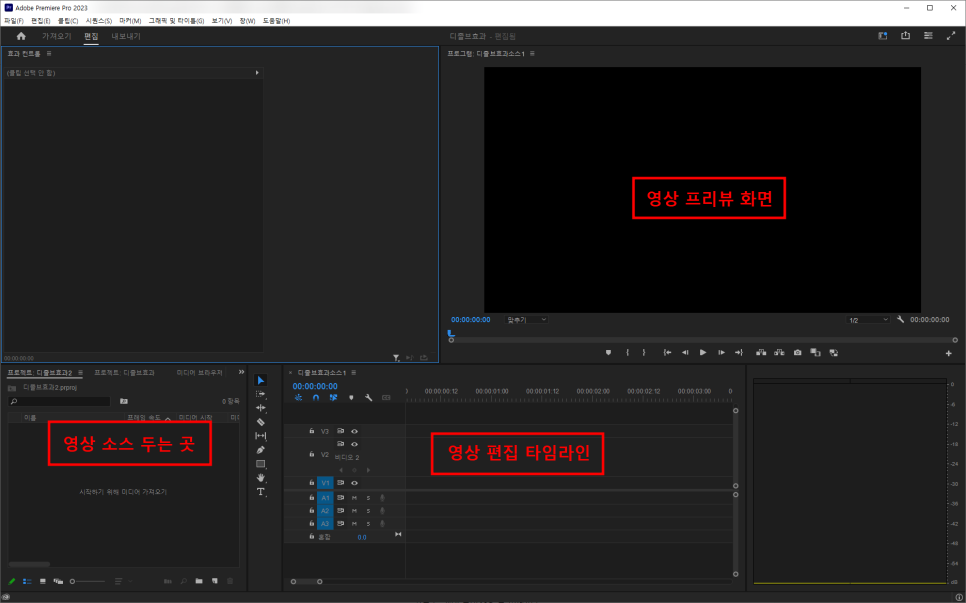966x603 pixels.
Task: Click the Export Frame camera icon
Action: (797, 352)
